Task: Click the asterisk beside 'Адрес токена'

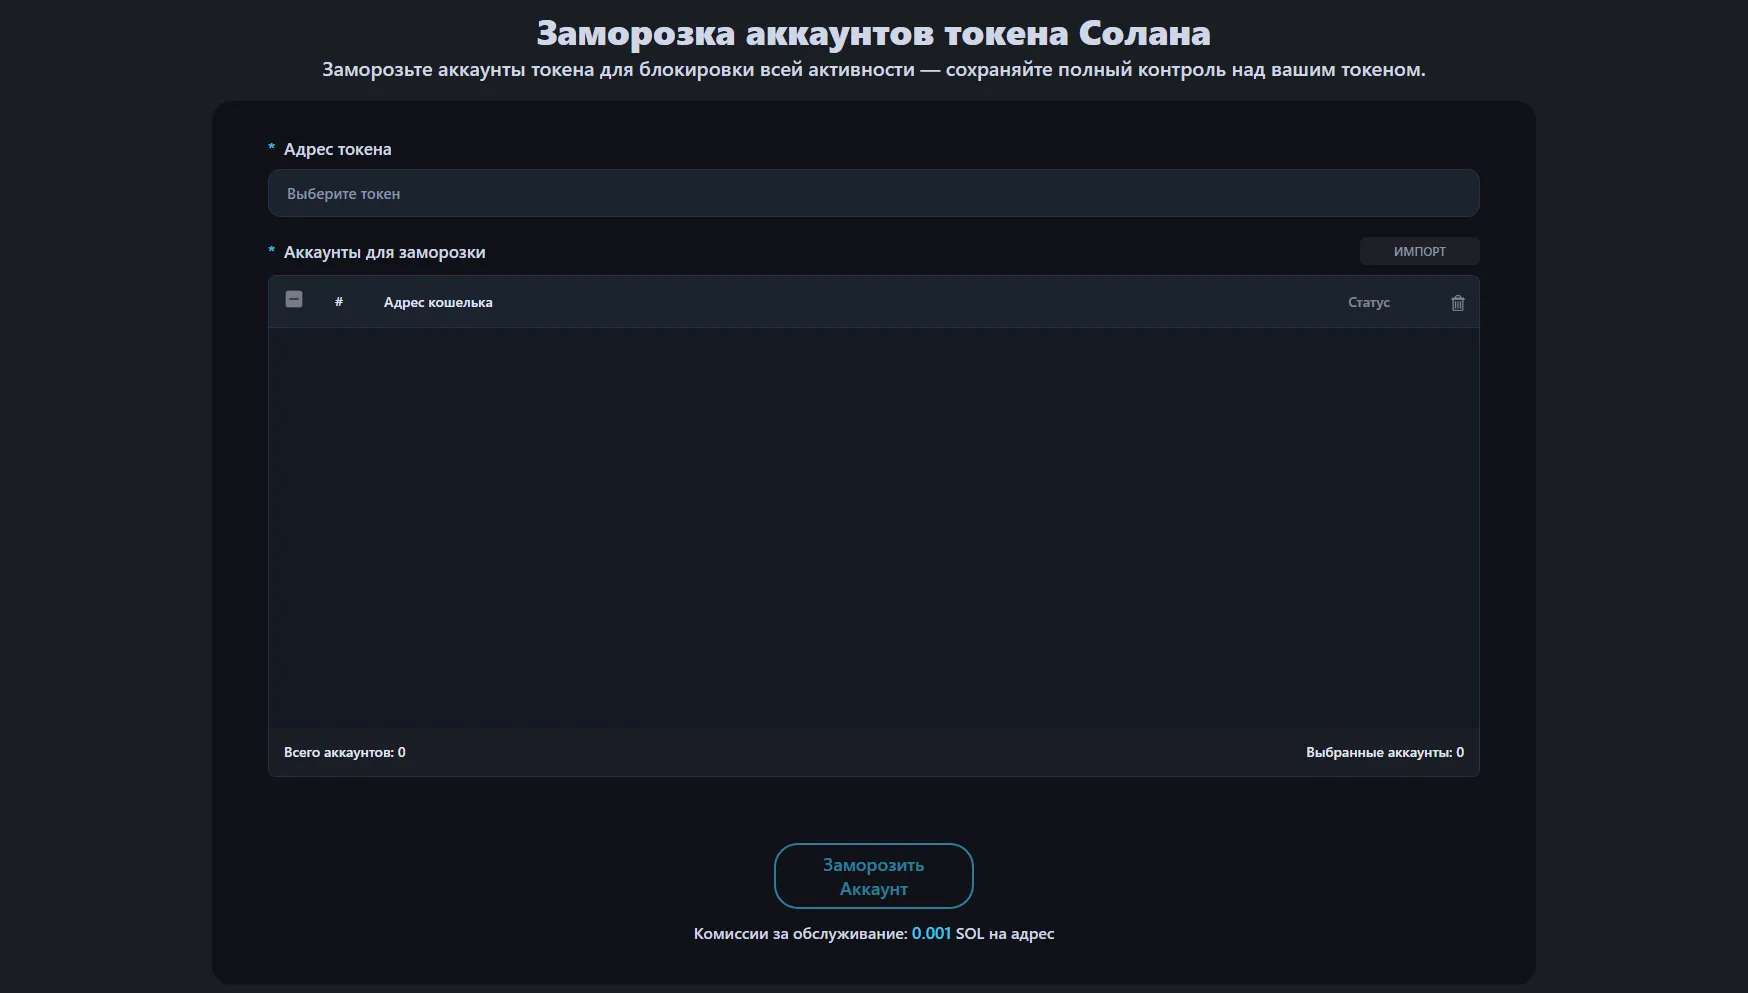Action: 271,149
